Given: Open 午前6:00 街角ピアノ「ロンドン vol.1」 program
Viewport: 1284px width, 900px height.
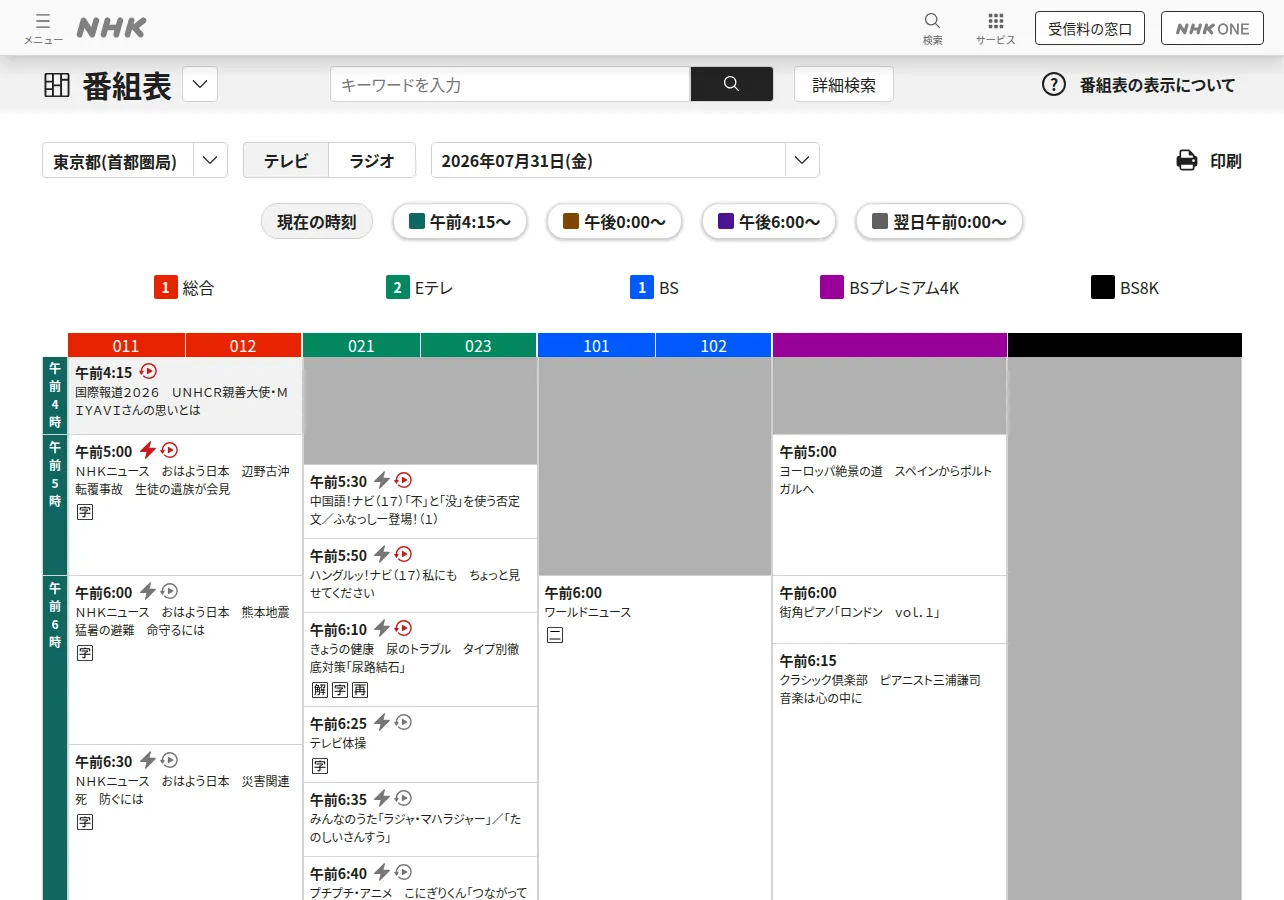Looking at the screenshot, I should 890,609.
